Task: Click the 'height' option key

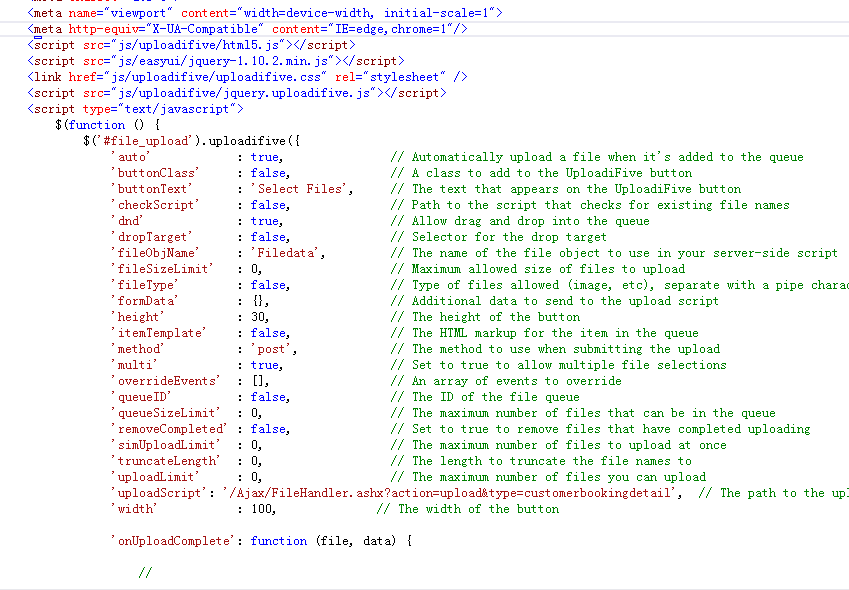Action: (138, 317)
